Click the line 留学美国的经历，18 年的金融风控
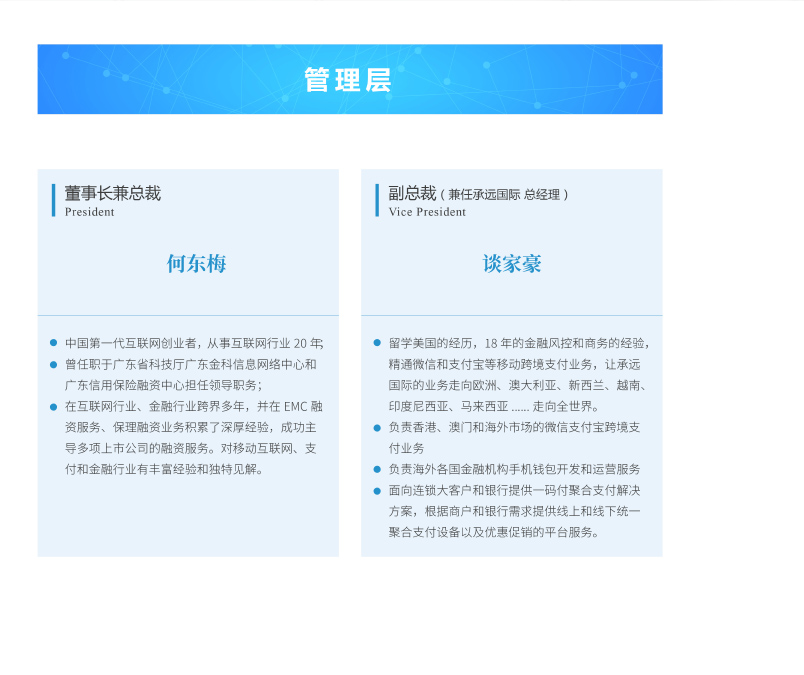804x675 pixels. (519, 343)
